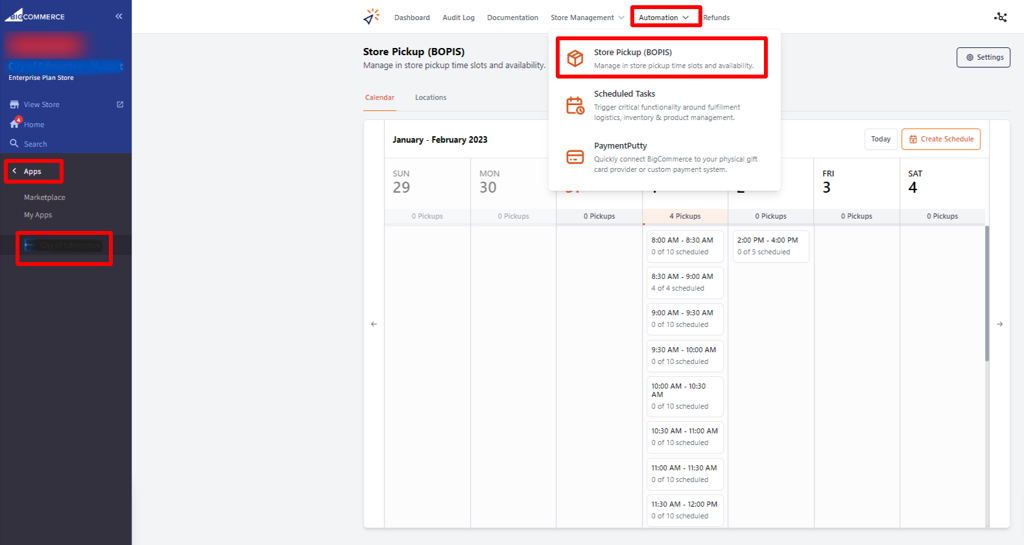1024x545 pixels.
Task: Open the 11:00 AM - 11:30 AM slot
Action: (x=685, y=473)
